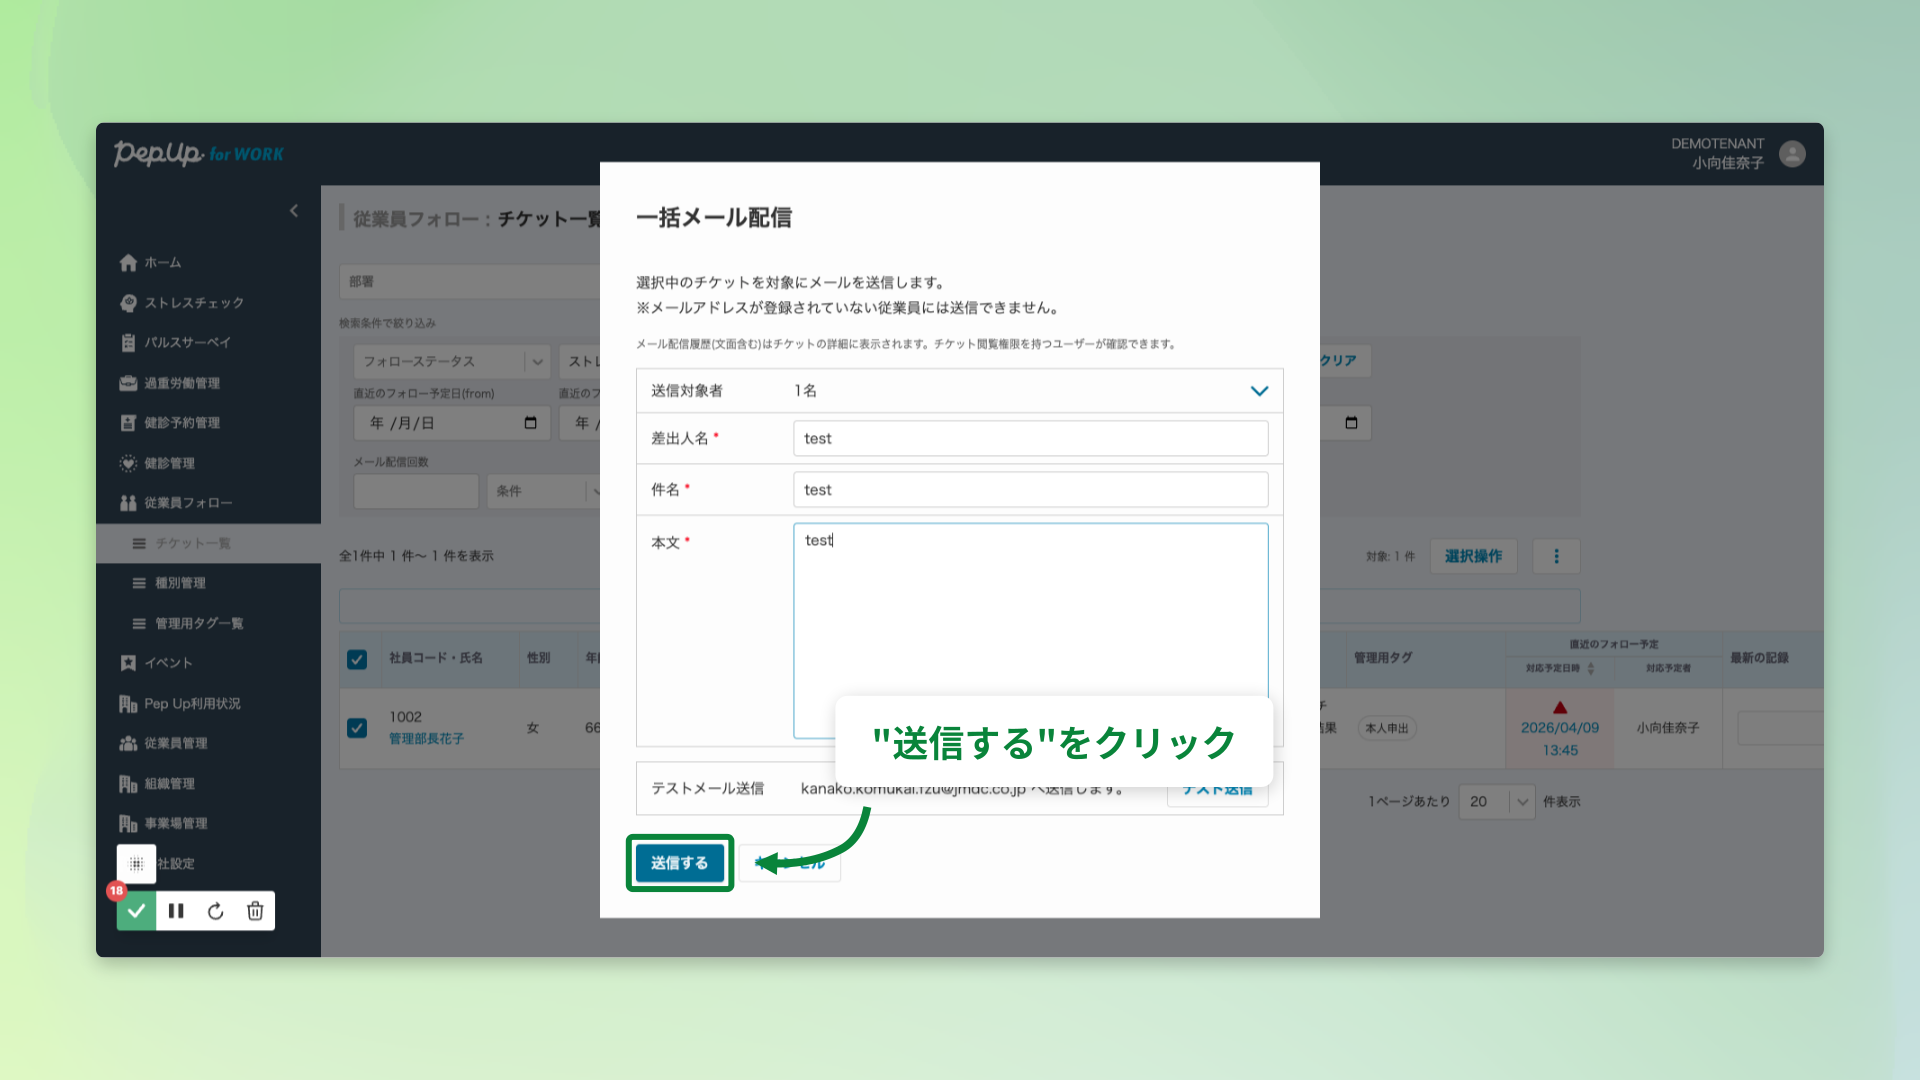
Task: Open ストレスチェック in sidebar
Action: click(x=194, y=303)
